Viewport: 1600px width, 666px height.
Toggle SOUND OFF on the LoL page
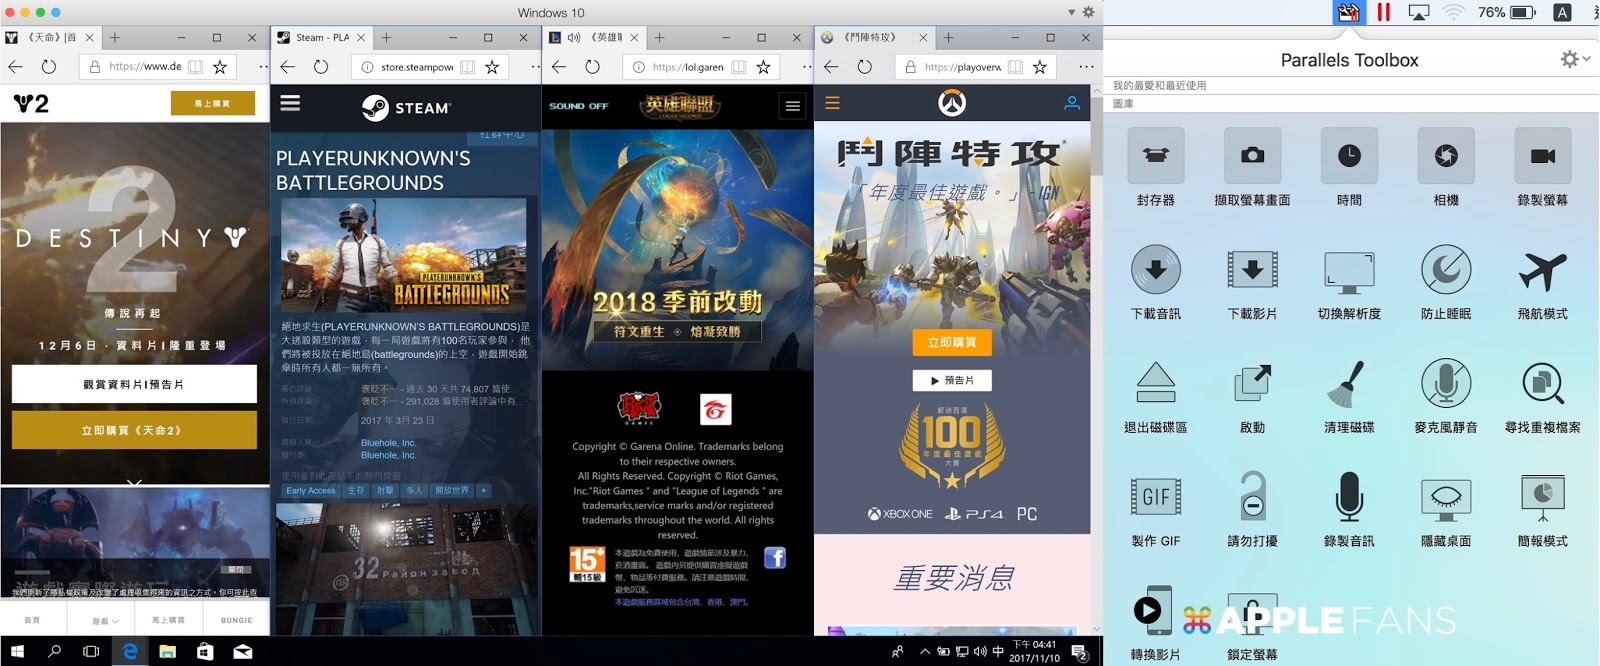(x=578, y=106)
